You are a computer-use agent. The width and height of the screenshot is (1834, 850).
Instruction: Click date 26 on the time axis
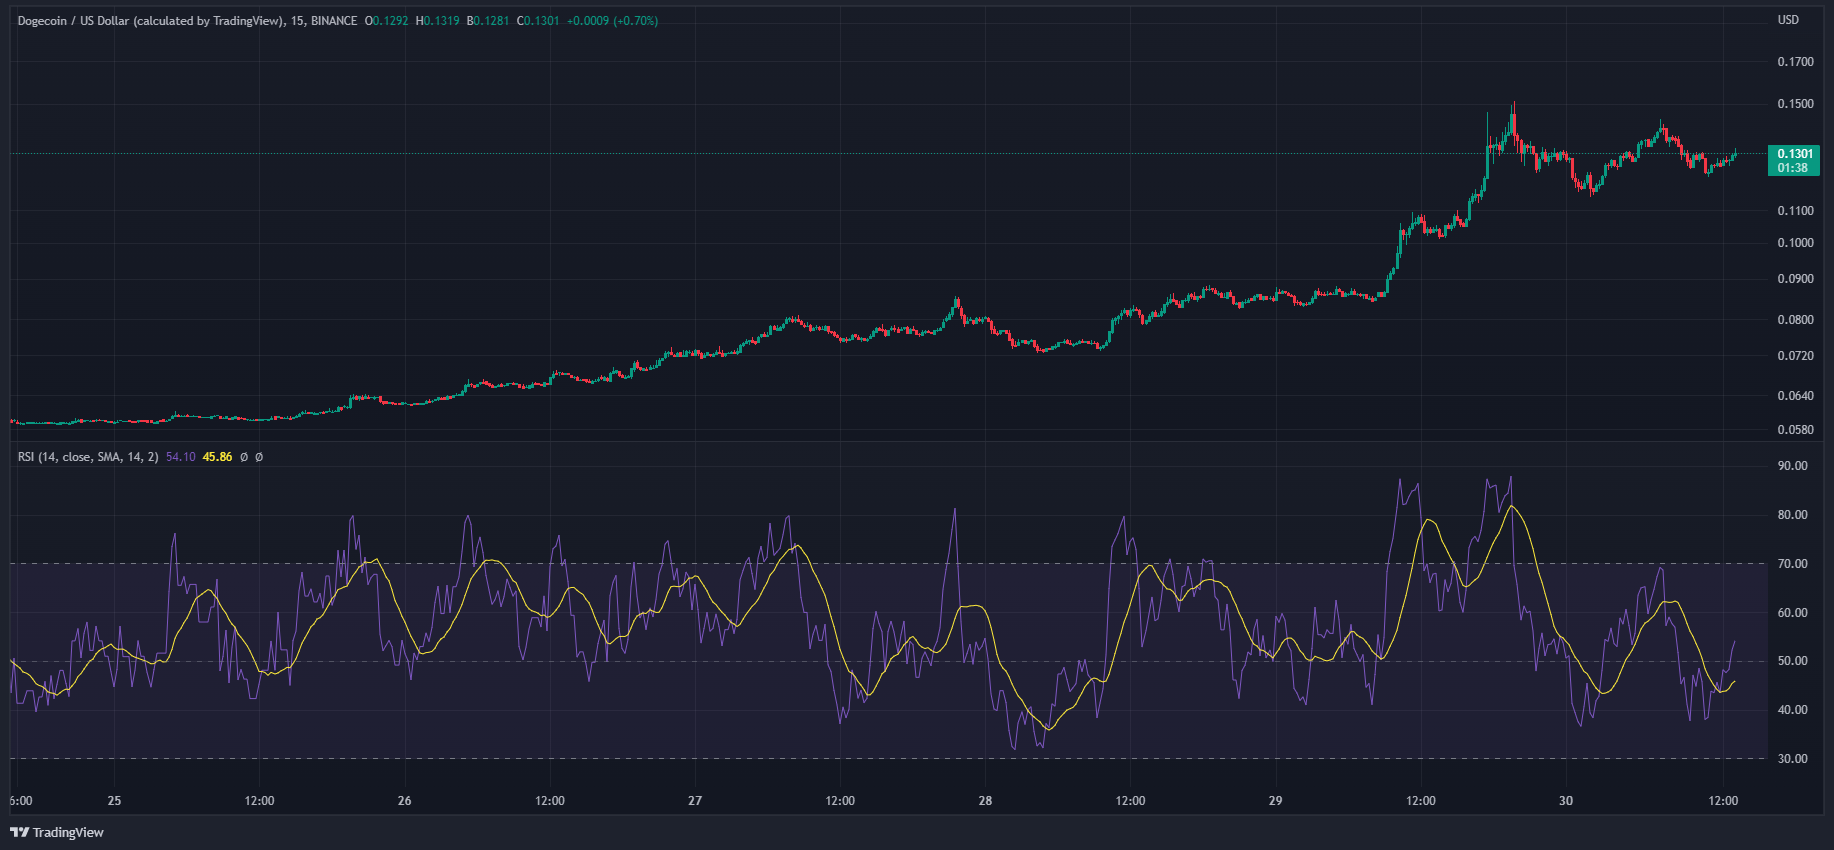404,801
